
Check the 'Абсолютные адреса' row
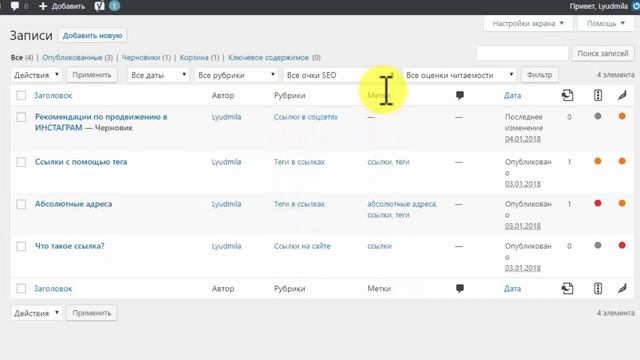21,204
